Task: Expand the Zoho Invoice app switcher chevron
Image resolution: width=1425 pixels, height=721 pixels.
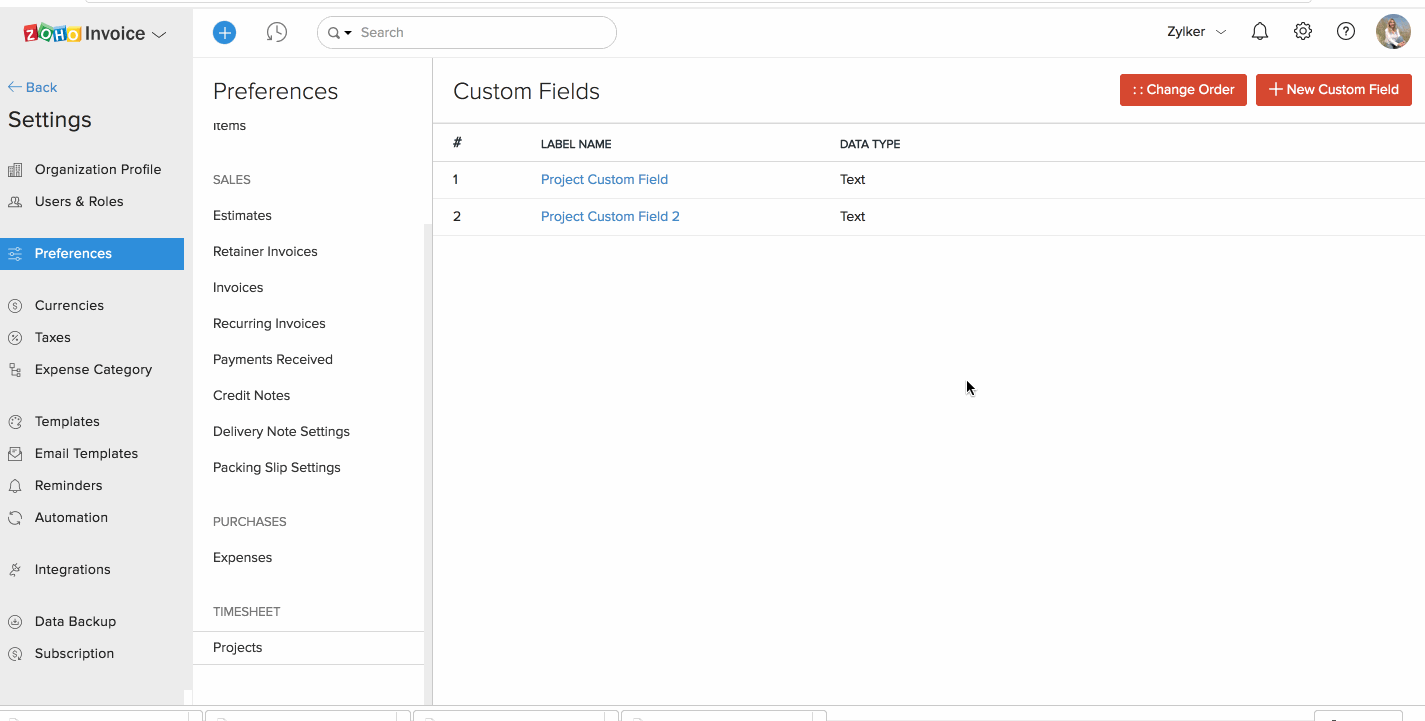Action: [x=159, y=35]
